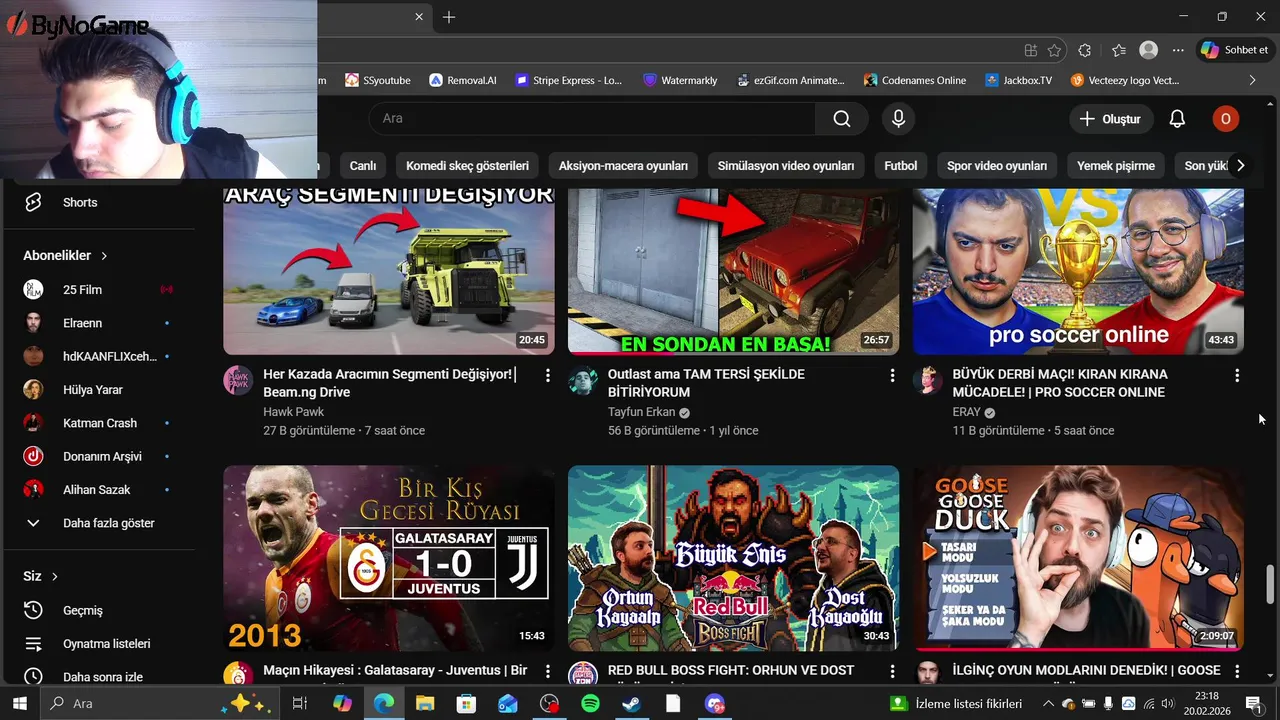Show more bookmarks with the overflow chevron
The image size is (1280, 720).
[x=1252, y=80]
